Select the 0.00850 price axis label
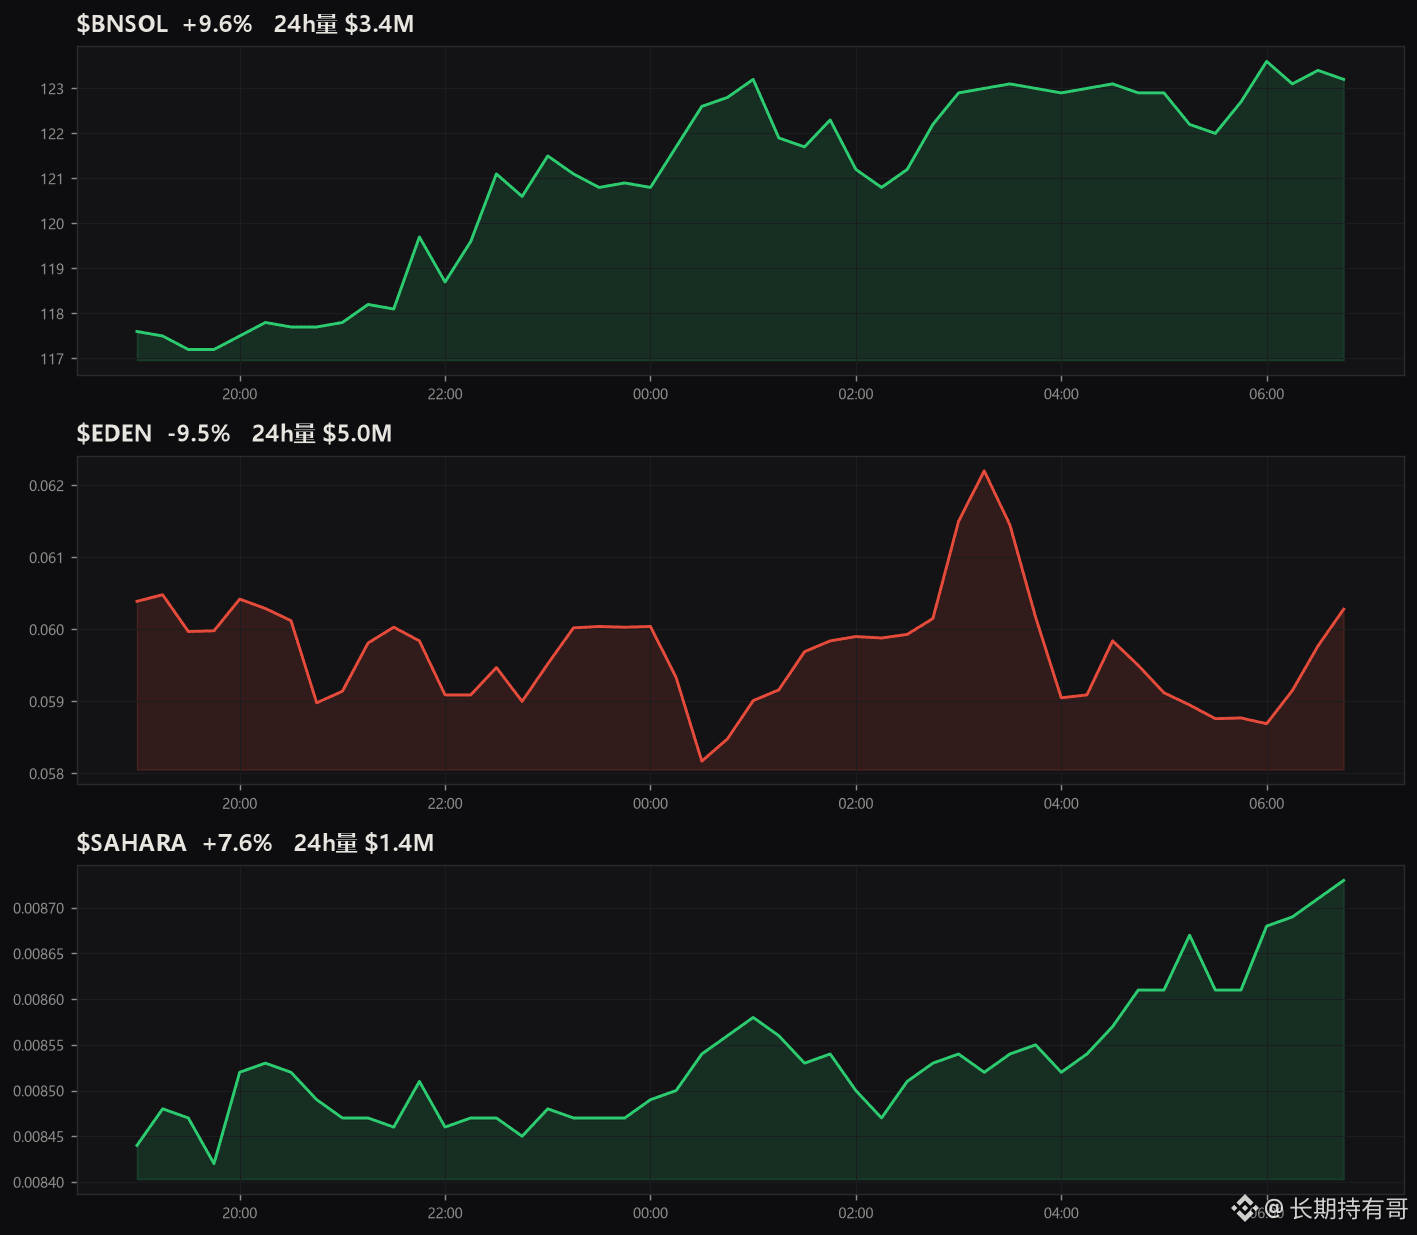Viewport: 1417px width, 1235px height. 39,1091
